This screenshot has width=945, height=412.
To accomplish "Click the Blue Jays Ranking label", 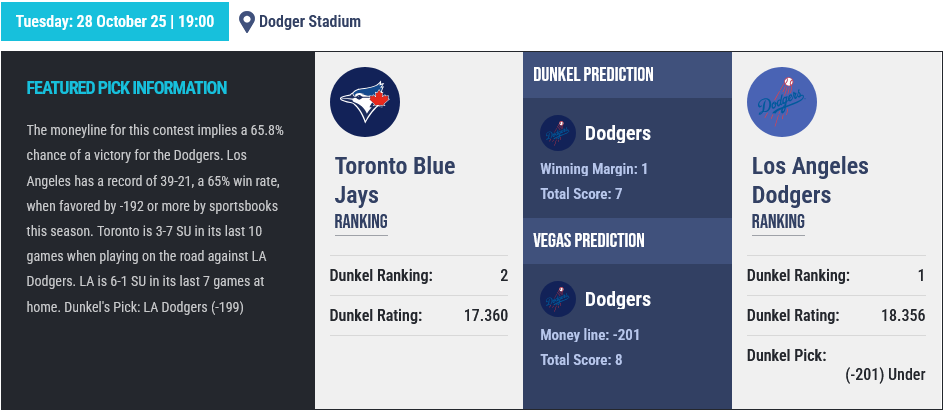I will (361, 221).
